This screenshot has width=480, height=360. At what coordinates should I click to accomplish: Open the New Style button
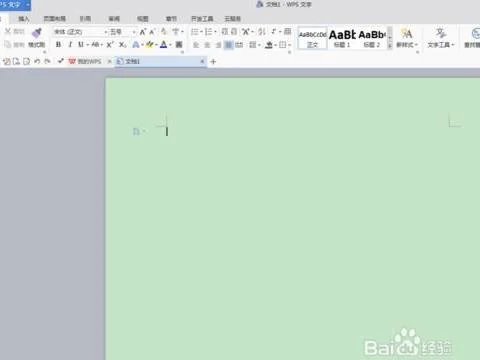[407, 38]
